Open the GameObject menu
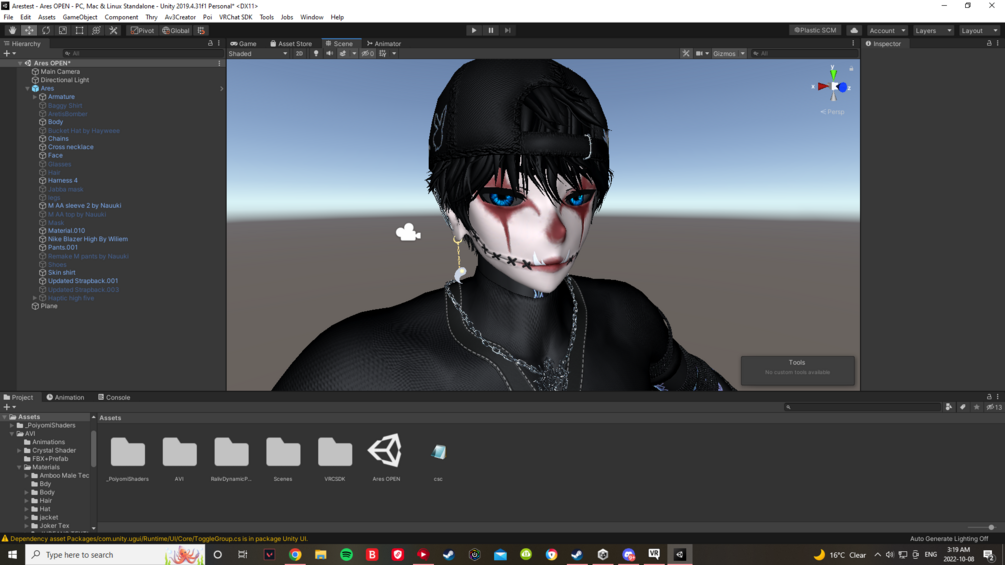This screenshot has width=1005, height=565. point(80,17)
